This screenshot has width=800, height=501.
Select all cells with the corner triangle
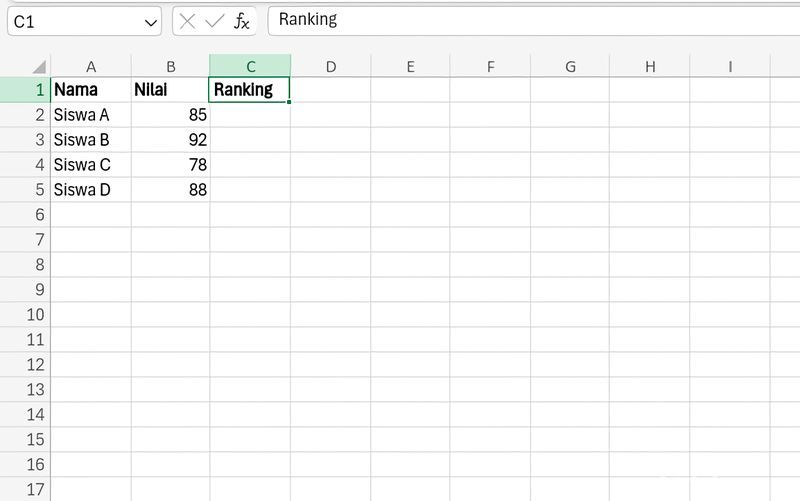pyautogui.click(x=39, y=67)
